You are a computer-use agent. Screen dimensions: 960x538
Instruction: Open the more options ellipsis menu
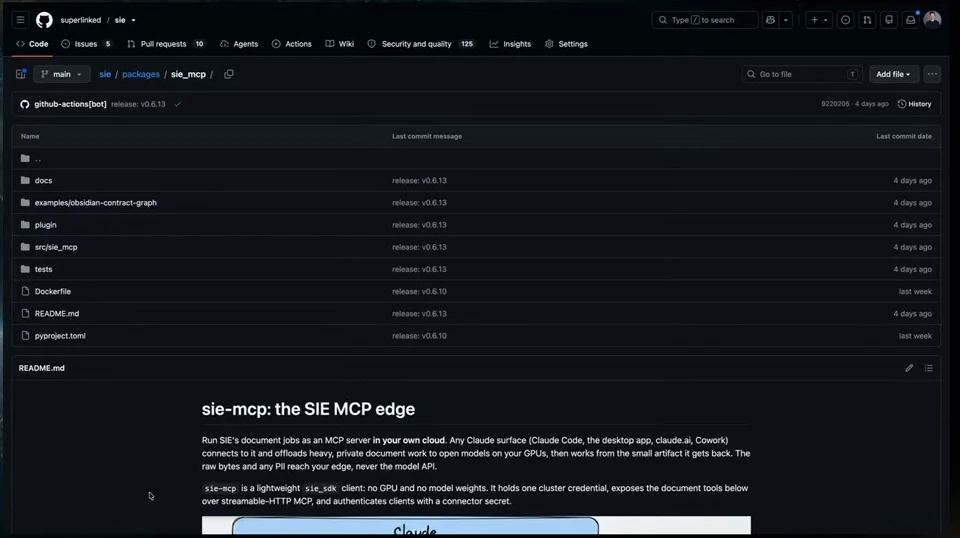(932, 74)
